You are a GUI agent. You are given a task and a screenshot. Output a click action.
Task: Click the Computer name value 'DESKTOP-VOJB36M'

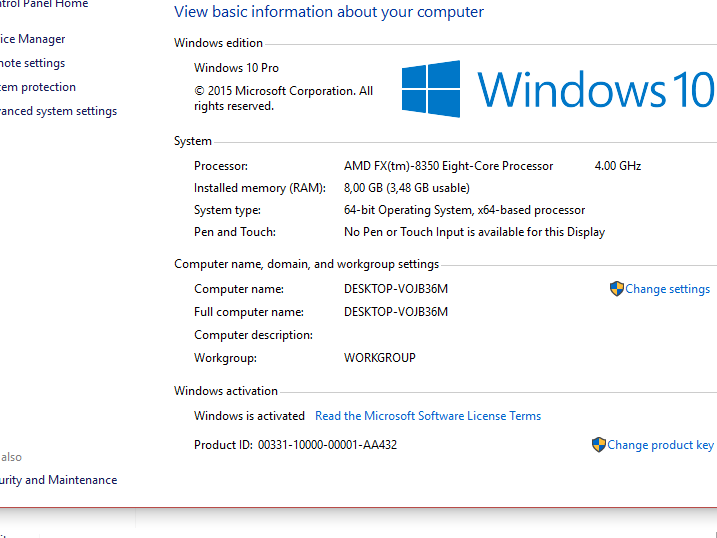(x=396, y=289)
